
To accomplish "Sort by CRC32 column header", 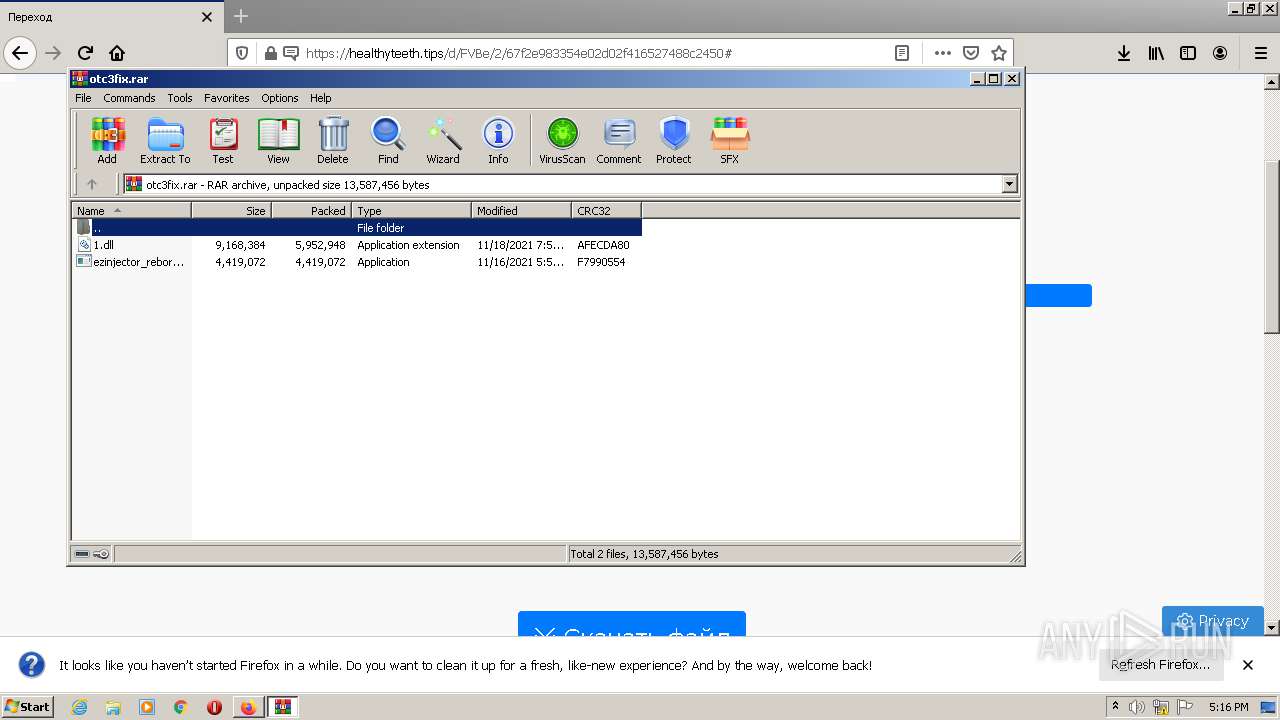I will pyautogui.click(x=606, y=211).
